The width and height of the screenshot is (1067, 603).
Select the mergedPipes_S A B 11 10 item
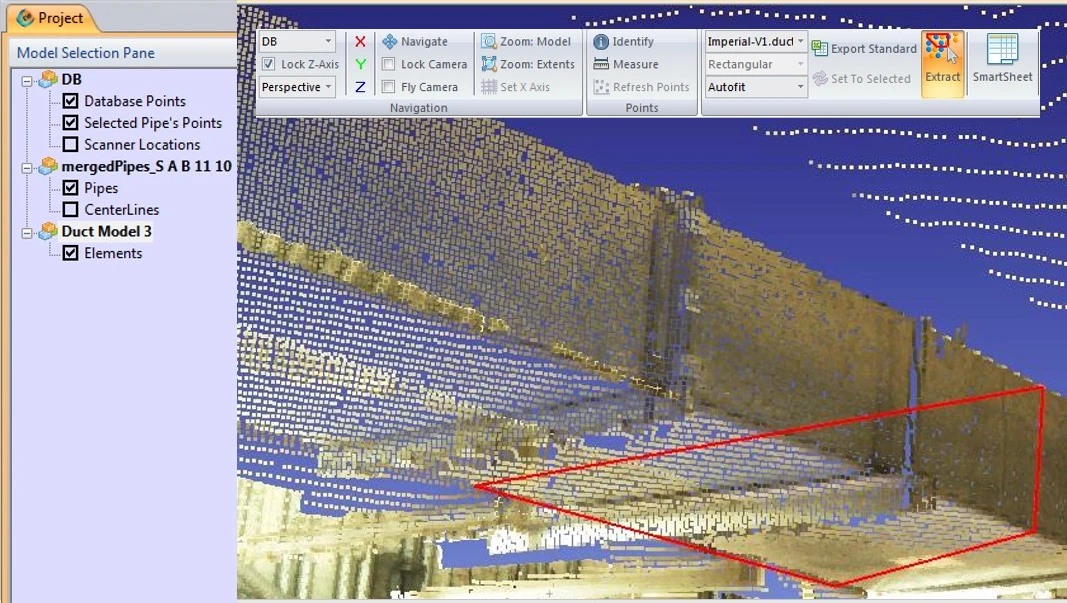146,166
